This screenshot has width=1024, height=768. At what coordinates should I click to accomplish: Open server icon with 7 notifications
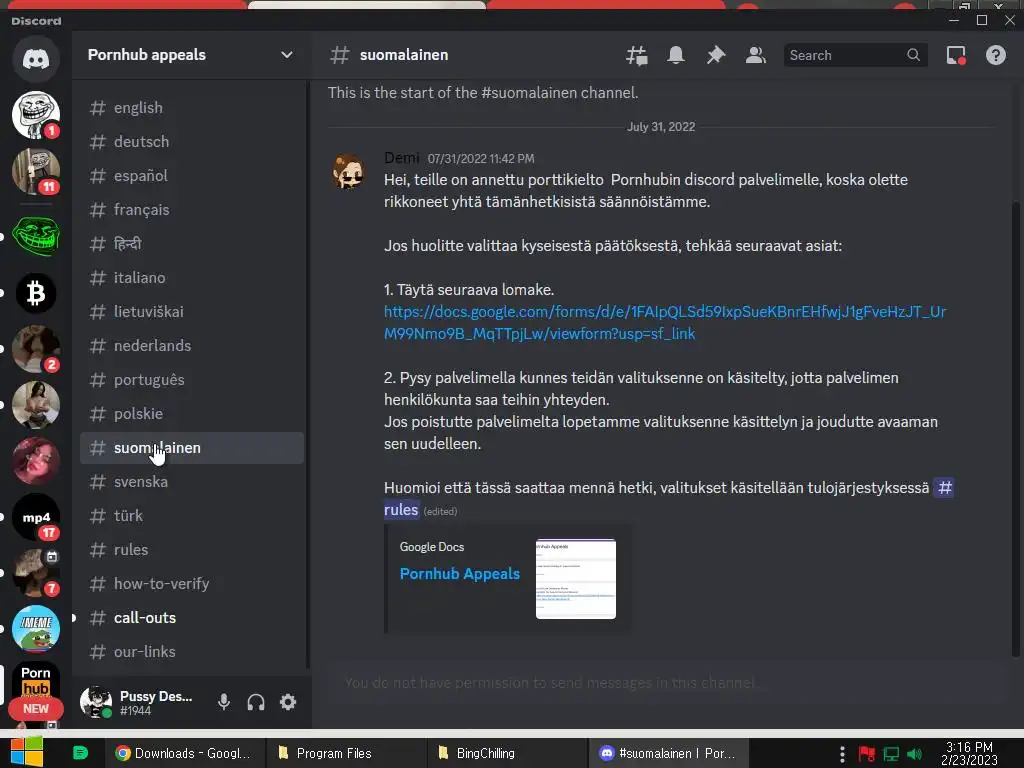(36, 573)
